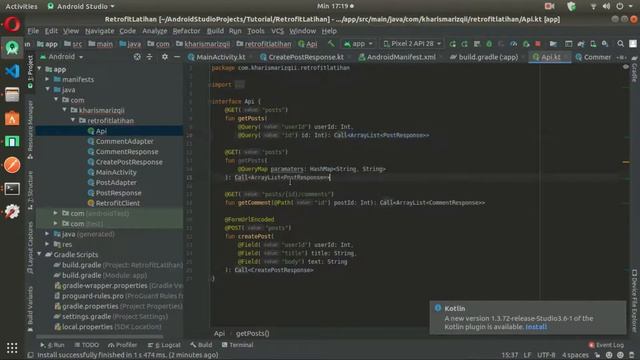Viewport: 640px width, 360px height.
Task: Open the app run configuration dropdown
Action: coord(358,44)
